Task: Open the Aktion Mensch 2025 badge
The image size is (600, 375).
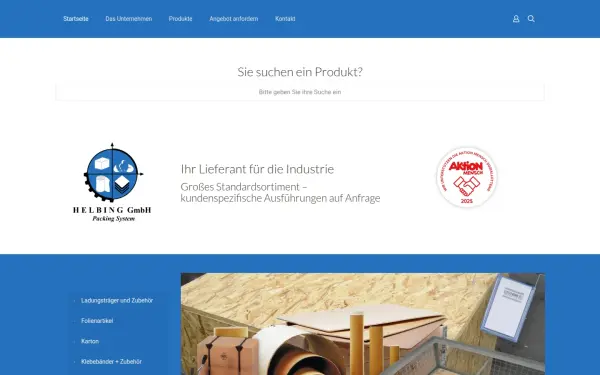Action: 466,177
